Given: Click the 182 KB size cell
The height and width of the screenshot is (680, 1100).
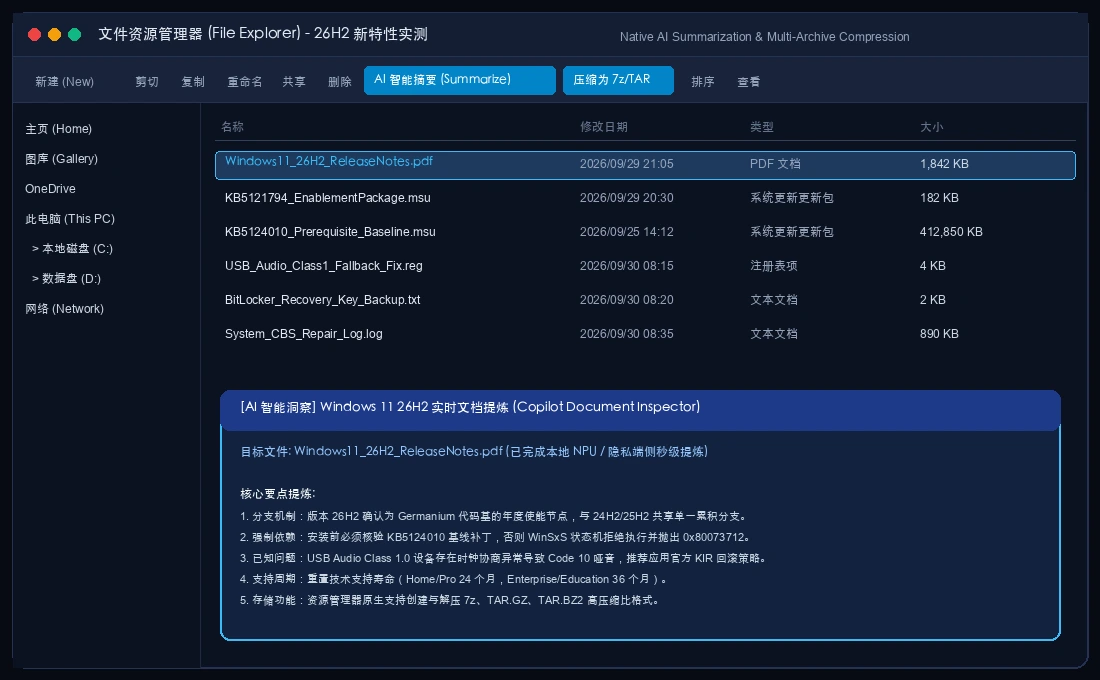Looking at the screenshot, I should coord(939,198).
